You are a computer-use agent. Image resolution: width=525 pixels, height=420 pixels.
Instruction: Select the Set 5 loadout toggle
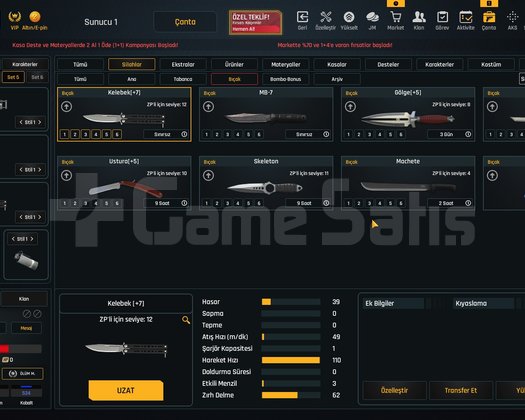point(13,77)
